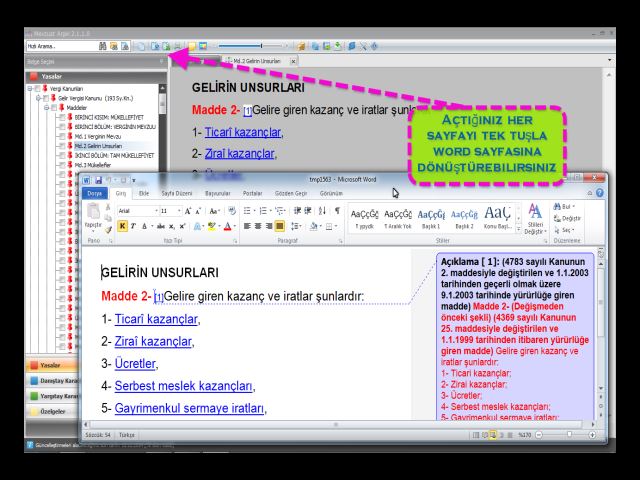640x480 pixels.
Task: Apply the Başlık 1 style thumbnail
Action: pyautogui.click(x=431, y=219)
